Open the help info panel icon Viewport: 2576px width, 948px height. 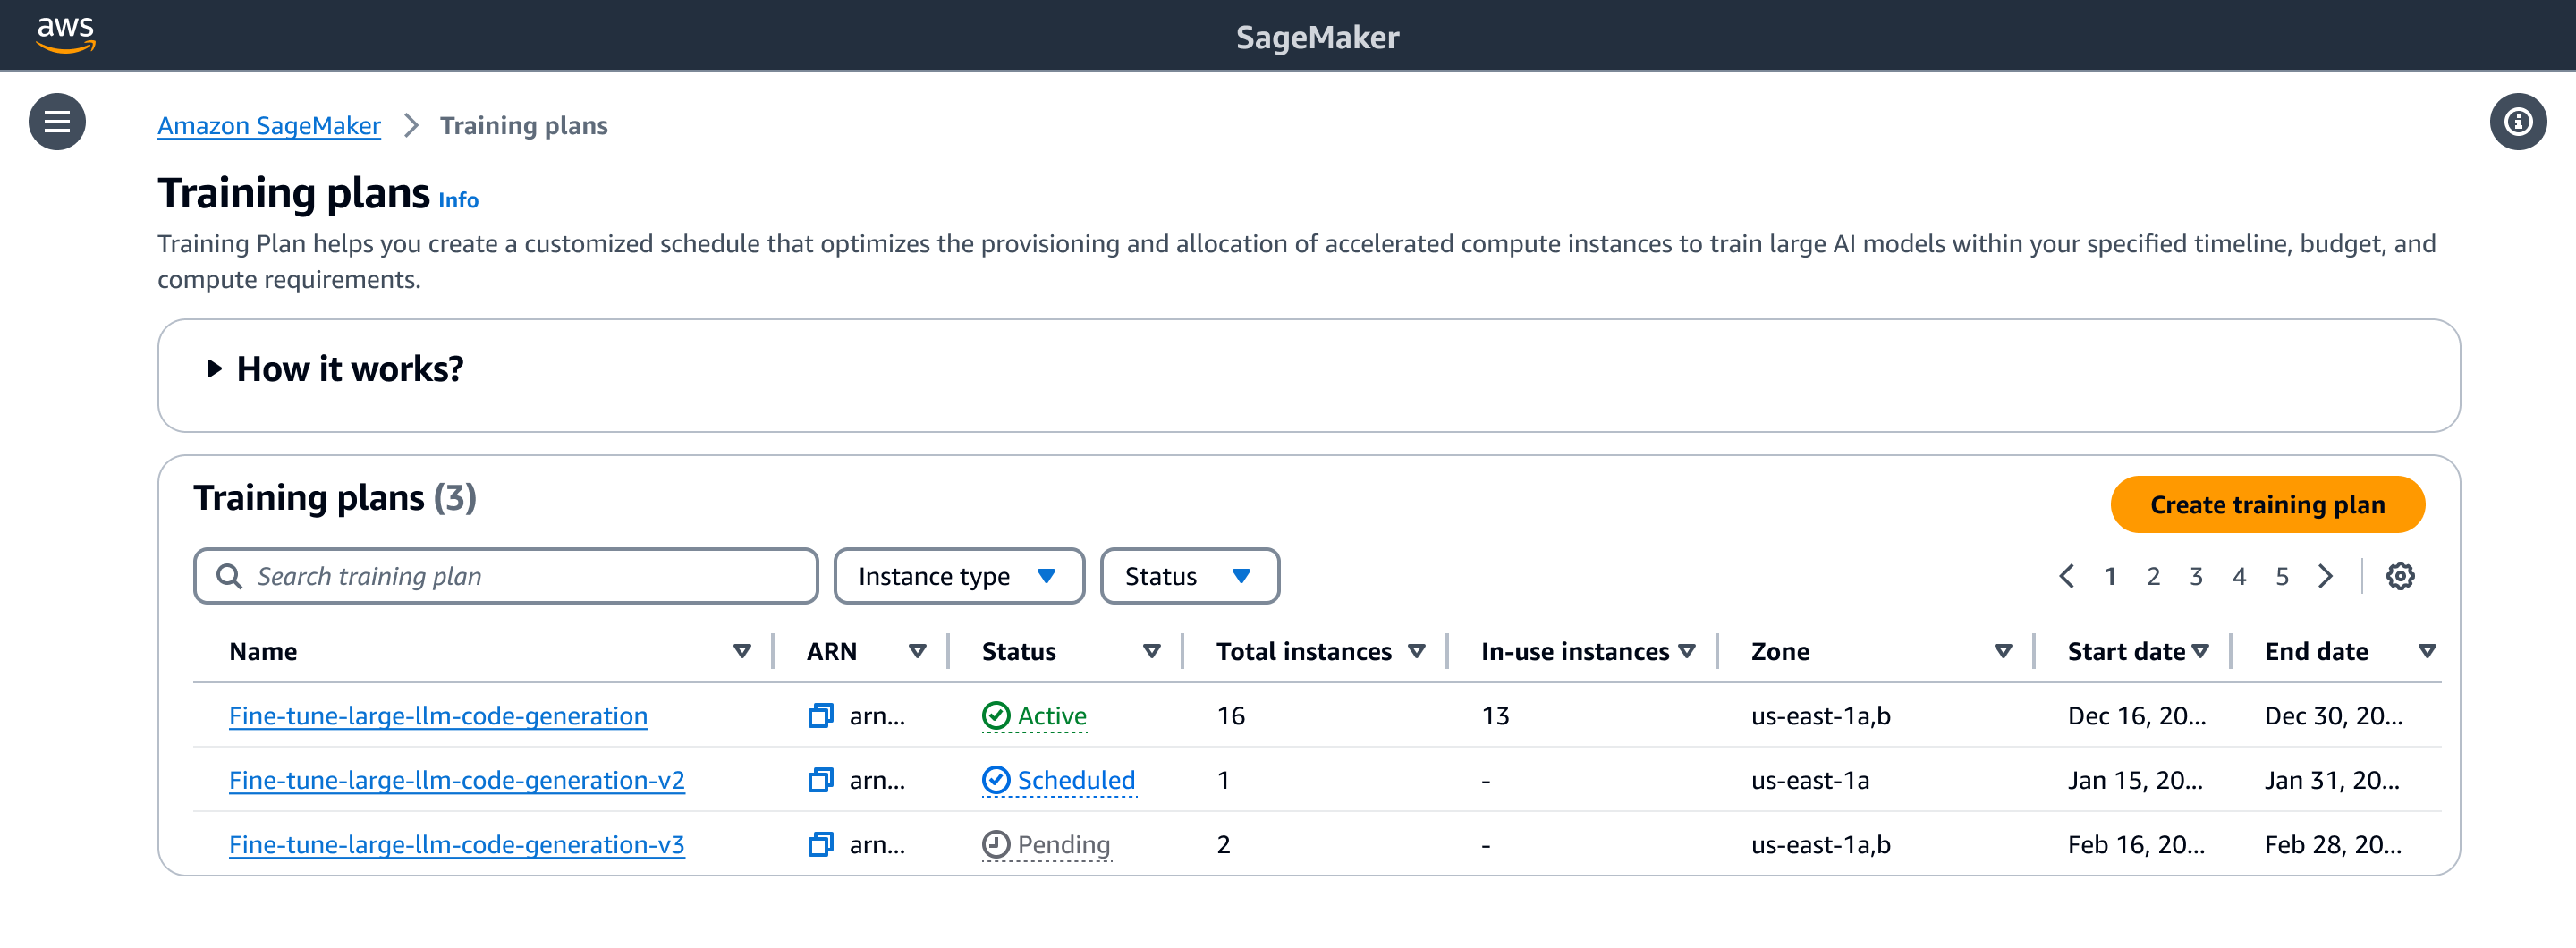click(x=2518, y=121)
